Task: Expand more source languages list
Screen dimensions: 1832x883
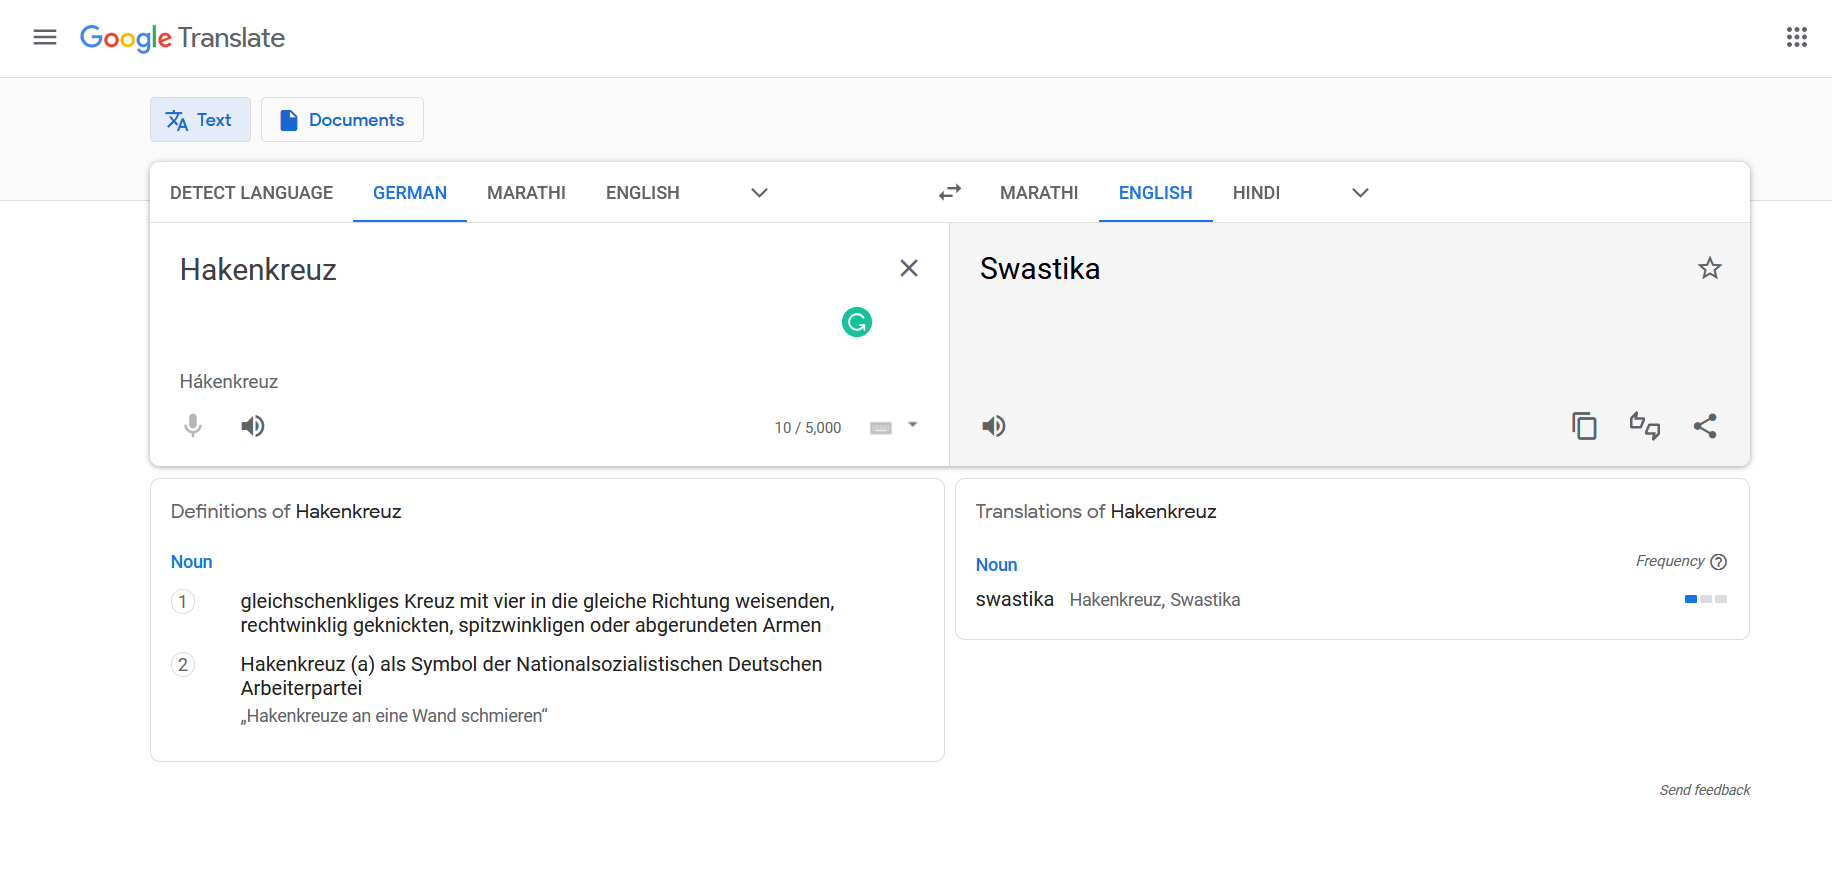Action: pos(759,193)
